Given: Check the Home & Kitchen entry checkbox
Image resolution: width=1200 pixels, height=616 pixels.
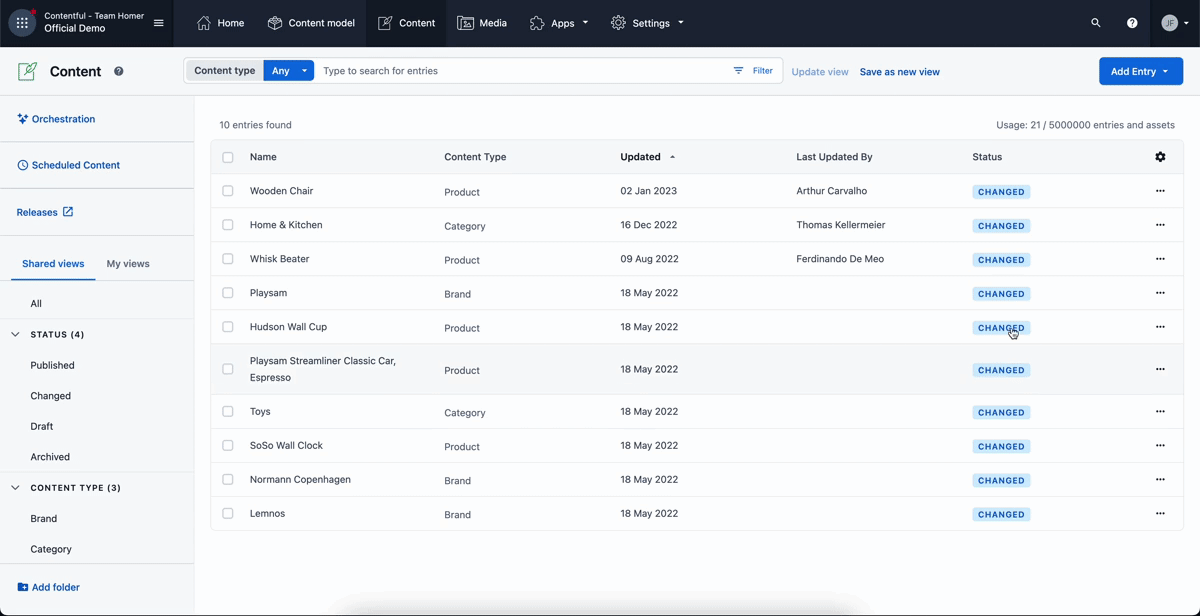Looking at the screenshot, I should (x=228, y=225).
